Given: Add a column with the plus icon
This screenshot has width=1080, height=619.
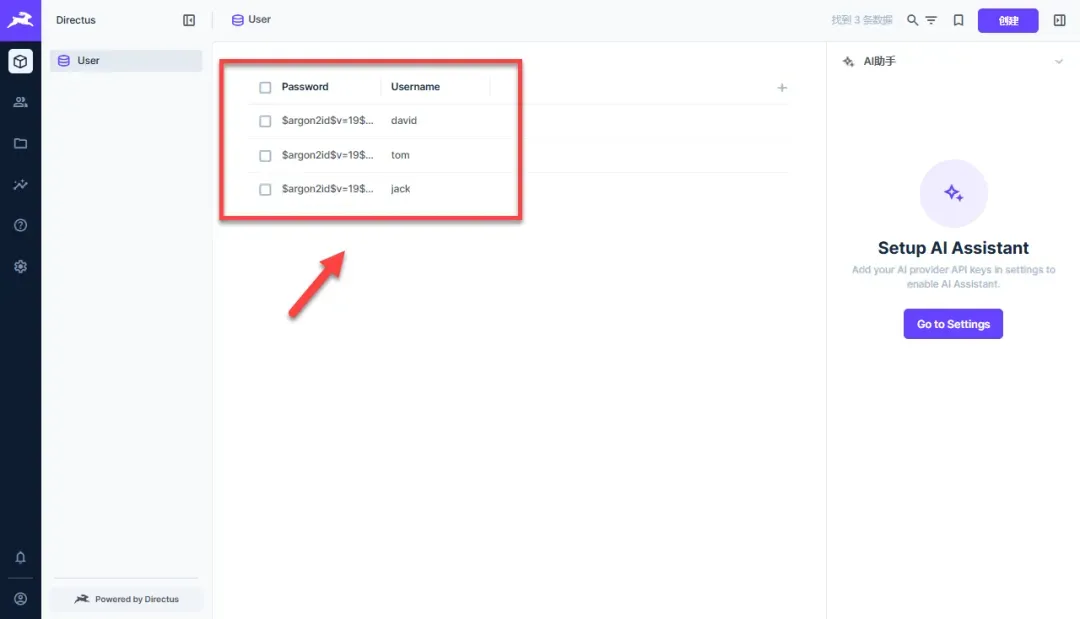Looking at the screenshot, I should click(x=782, y=87).
